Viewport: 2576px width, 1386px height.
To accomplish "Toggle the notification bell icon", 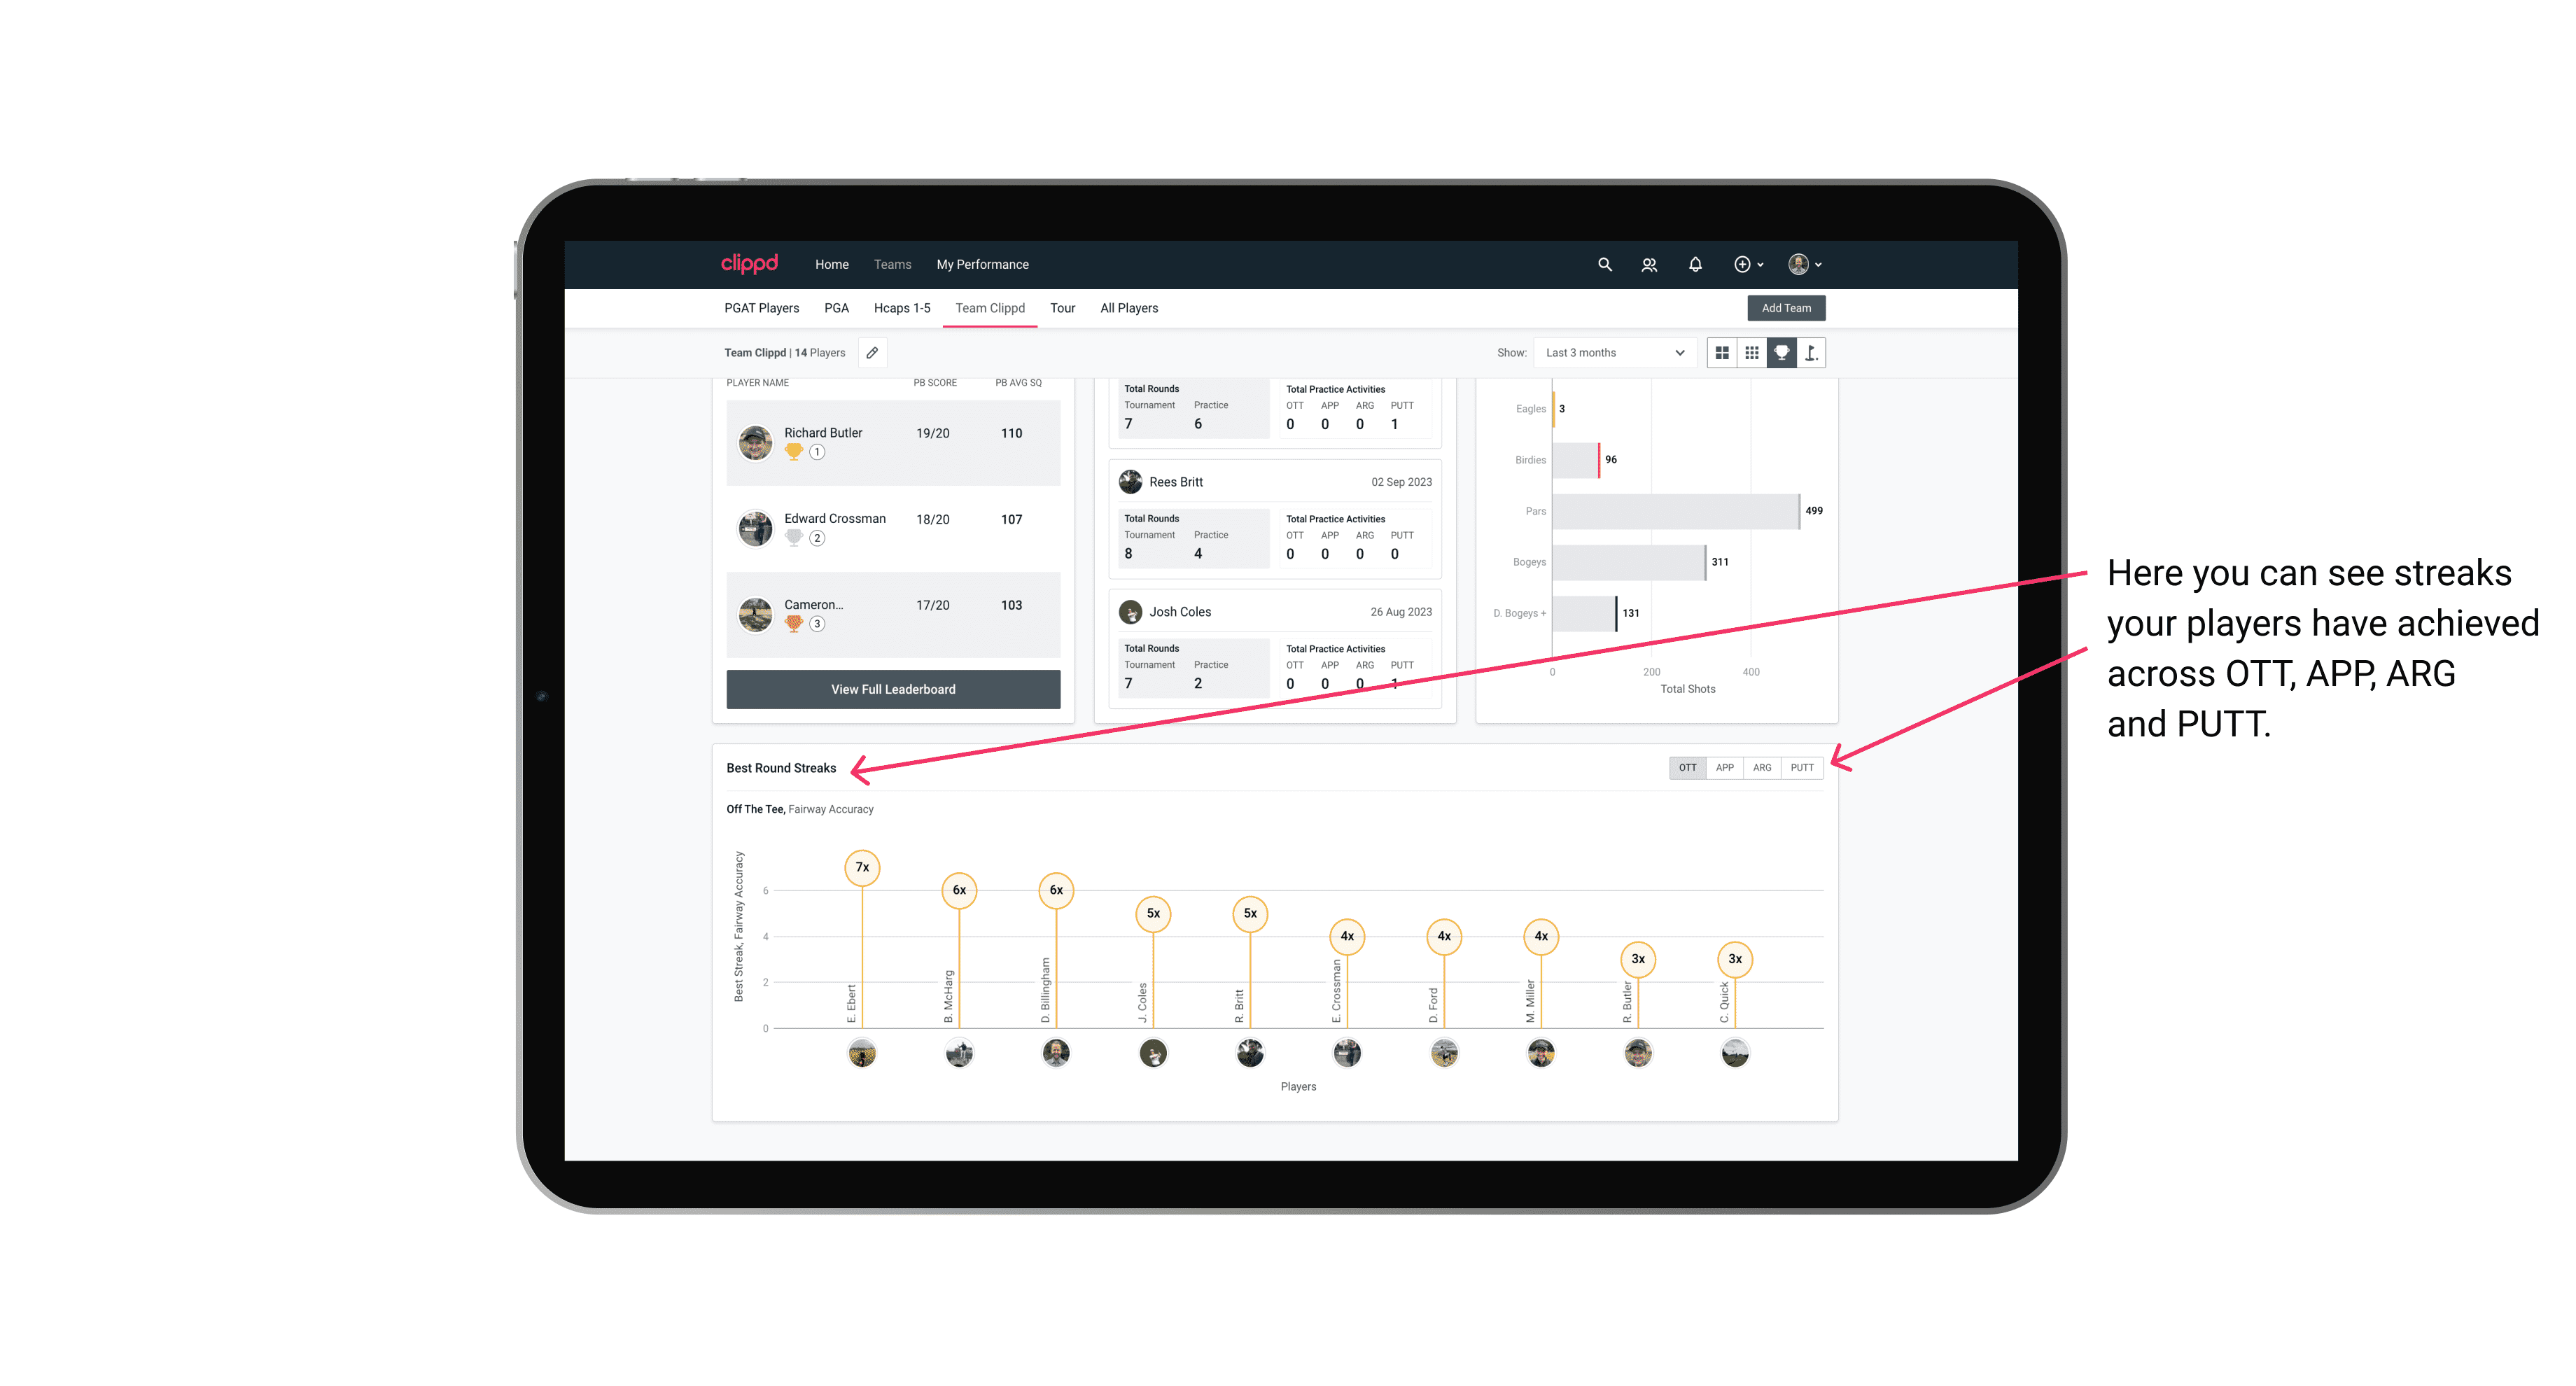I will coord(1694,265).
